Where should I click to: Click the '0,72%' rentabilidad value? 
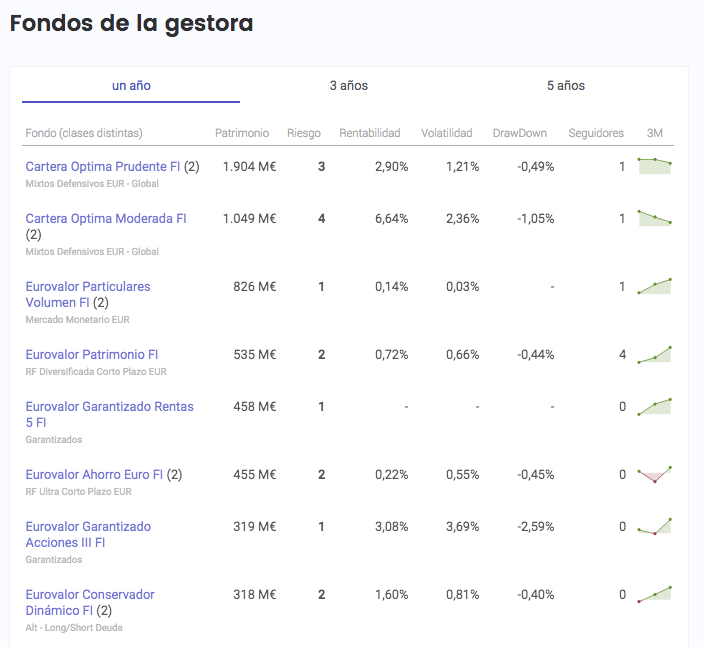(392, 355)
